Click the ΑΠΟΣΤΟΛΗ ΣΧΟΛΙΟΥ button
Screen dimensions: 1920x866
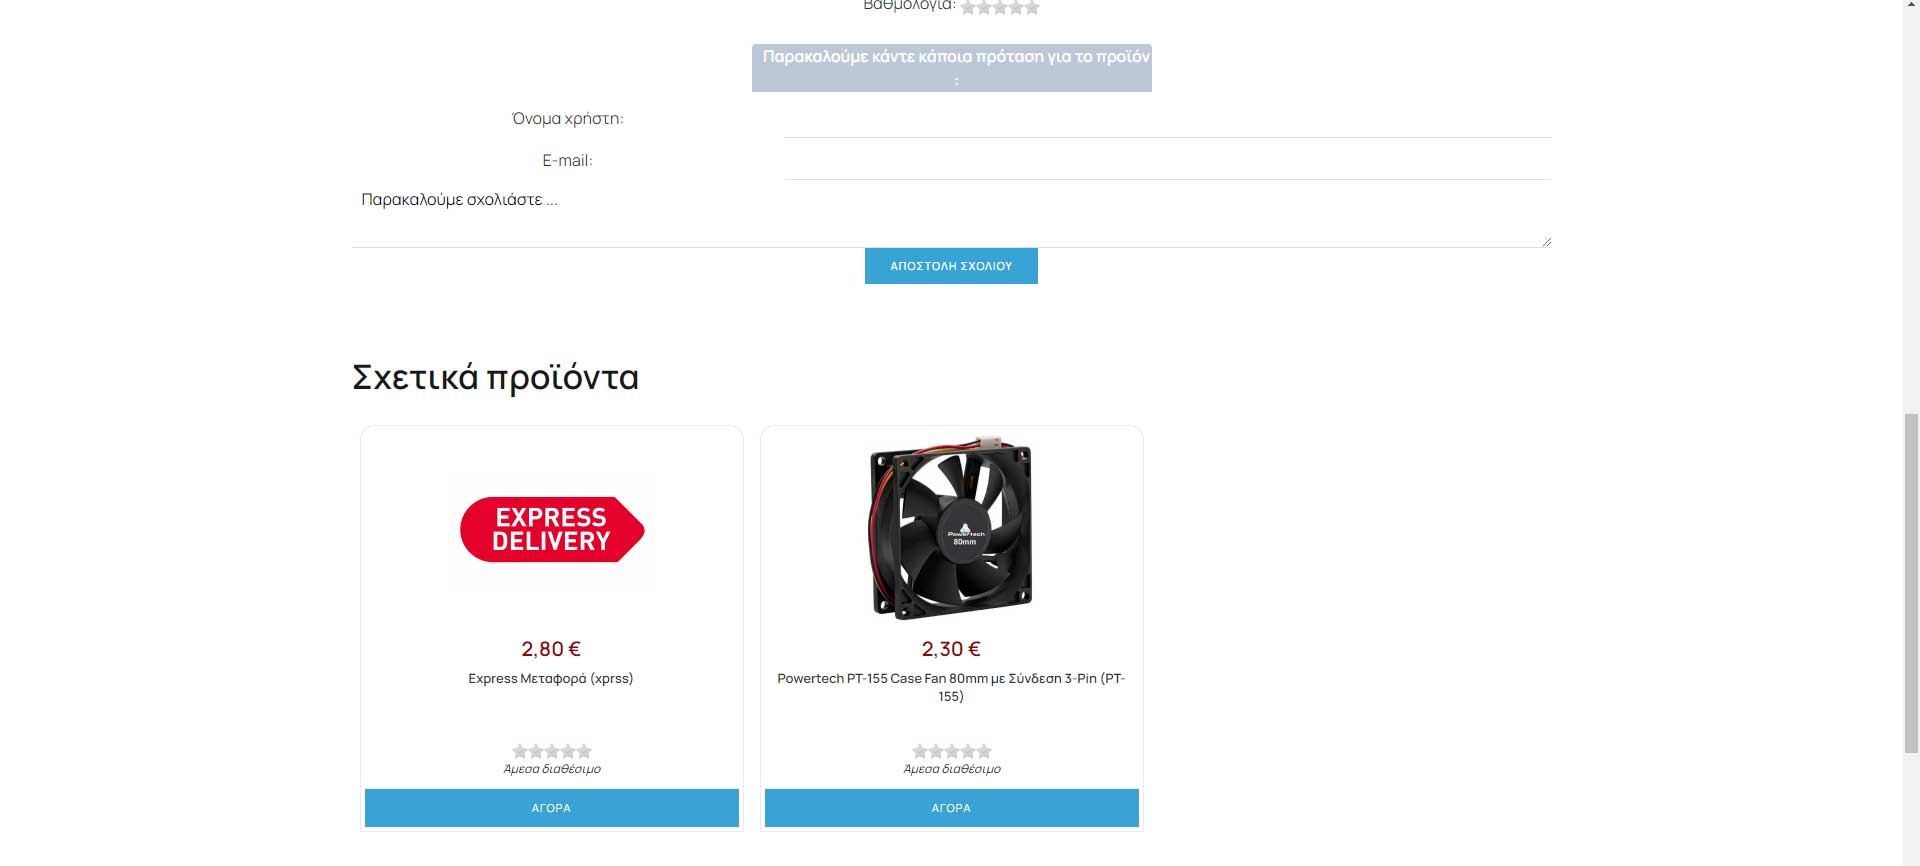951,266
